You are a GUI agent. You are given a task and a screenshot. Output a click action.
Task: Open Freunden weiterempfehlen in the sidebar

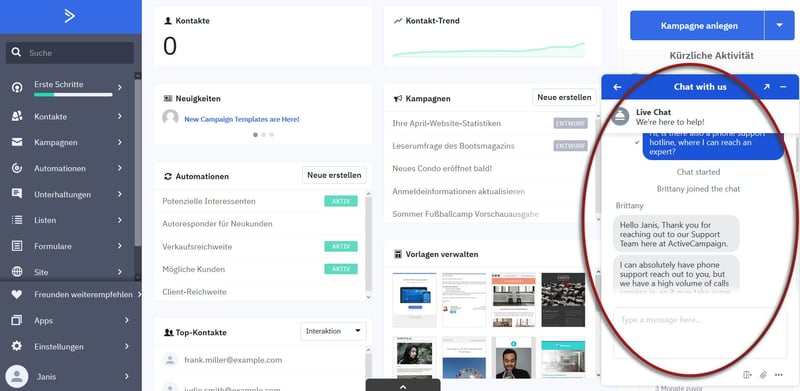pyautogui.click(x=83, y=295)
